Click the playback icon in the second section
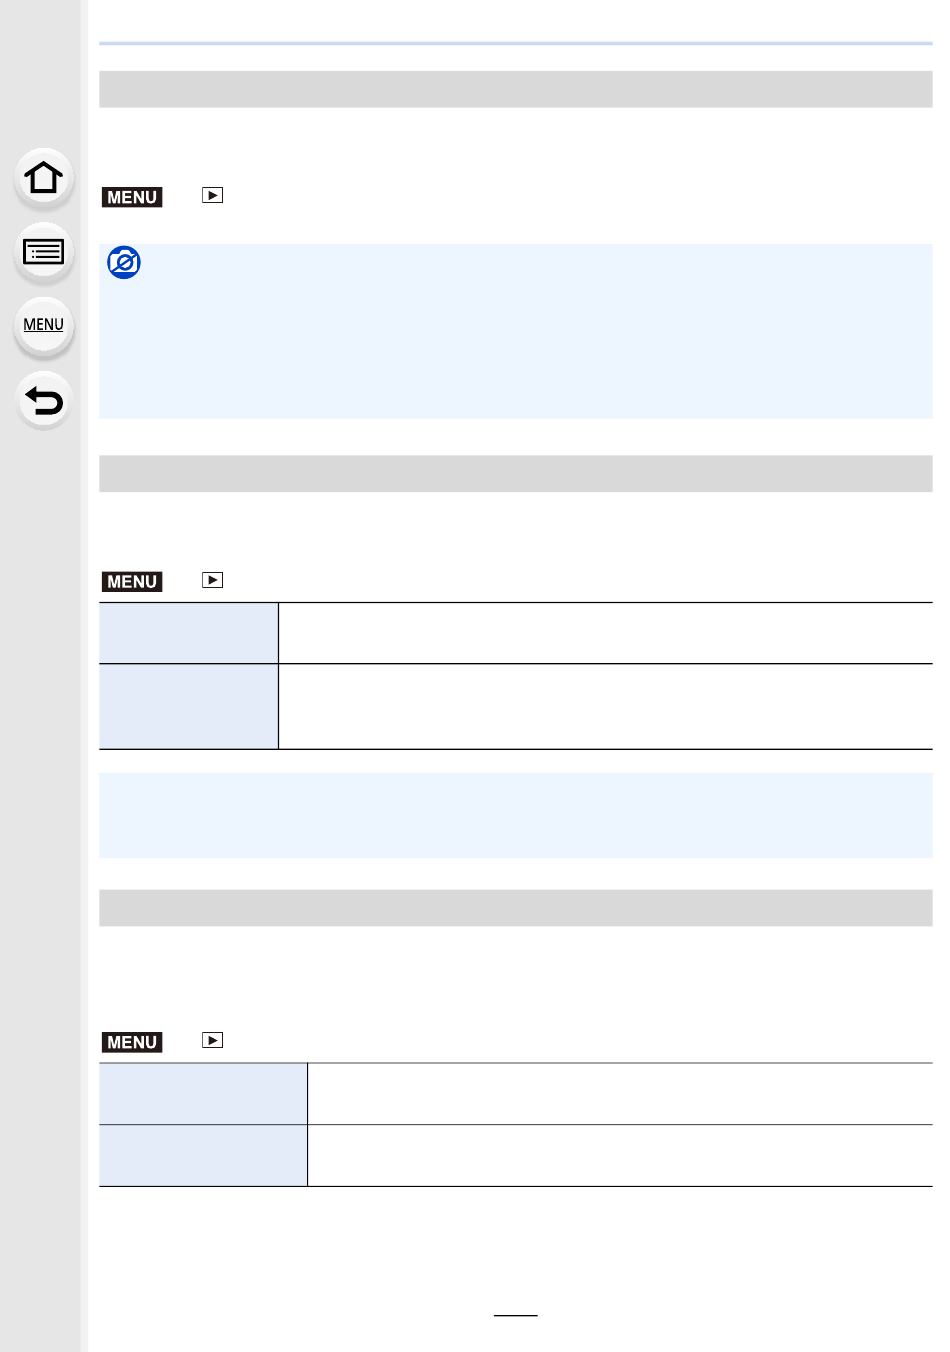 212,580
